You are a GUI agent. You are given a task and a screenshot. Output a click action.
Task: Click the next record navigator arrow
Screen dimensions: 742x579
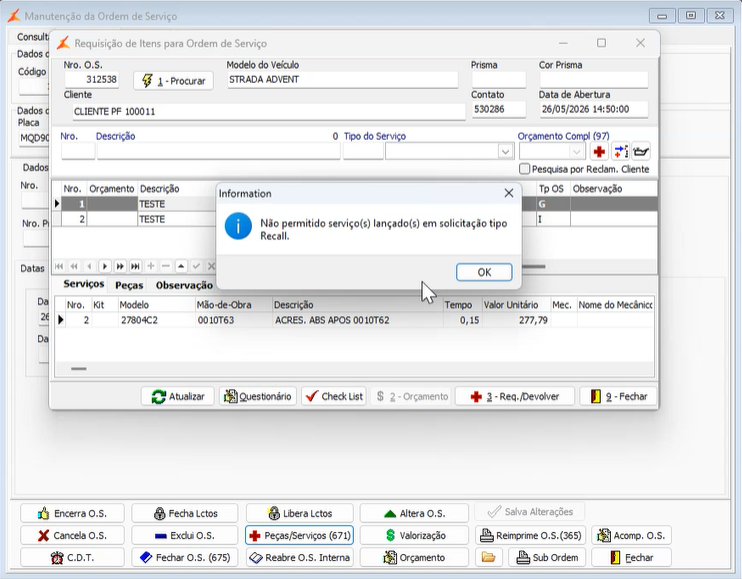click(105, 266)
